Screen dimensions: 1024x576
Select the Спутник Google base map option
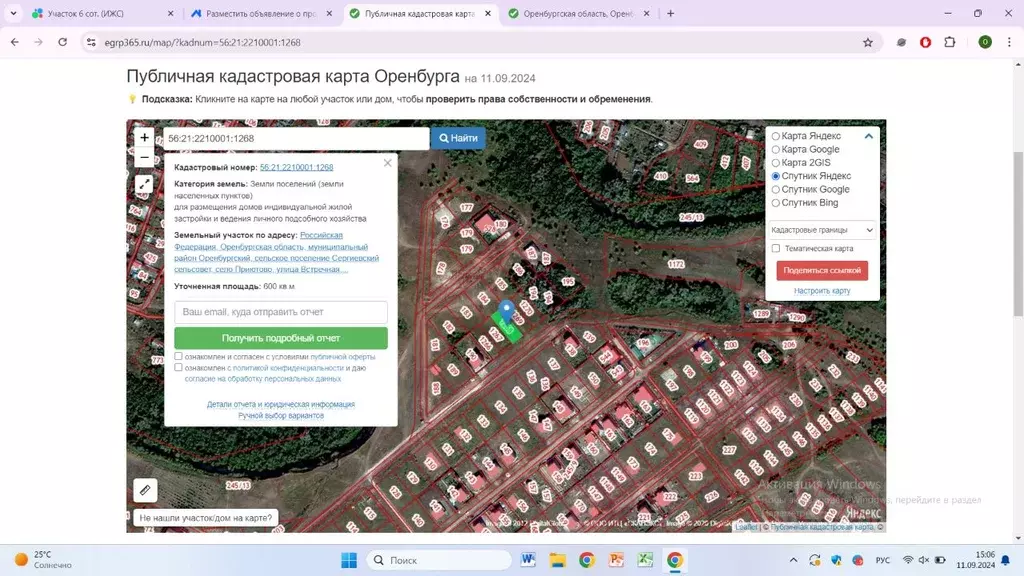tap(775, 189)
